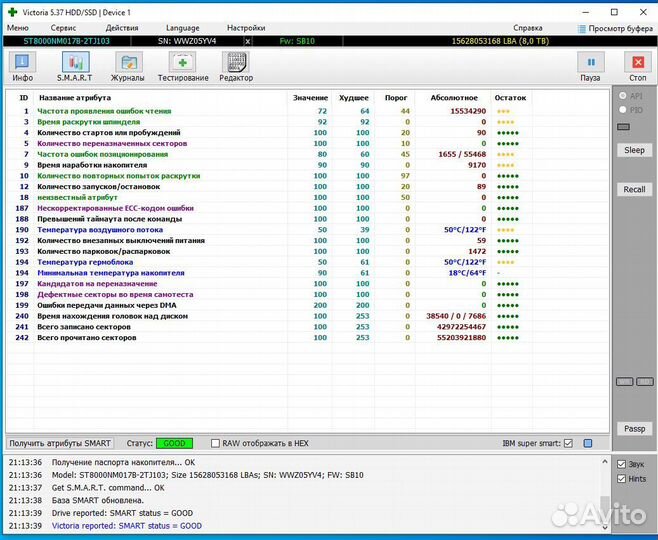This screenshot has width=658, height=540.
Task: Enable RAW отображать в HEX checkbox
Action: [x=216, y=443]
